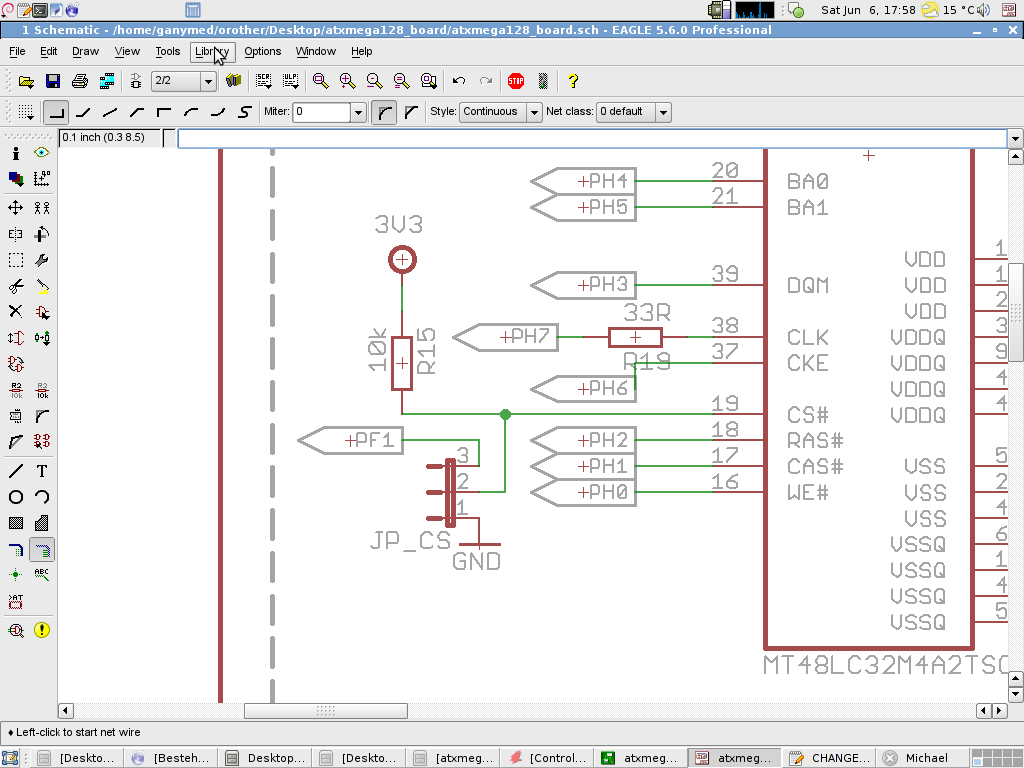
Task: Open the Edit menu
Action: coord(48,51)
